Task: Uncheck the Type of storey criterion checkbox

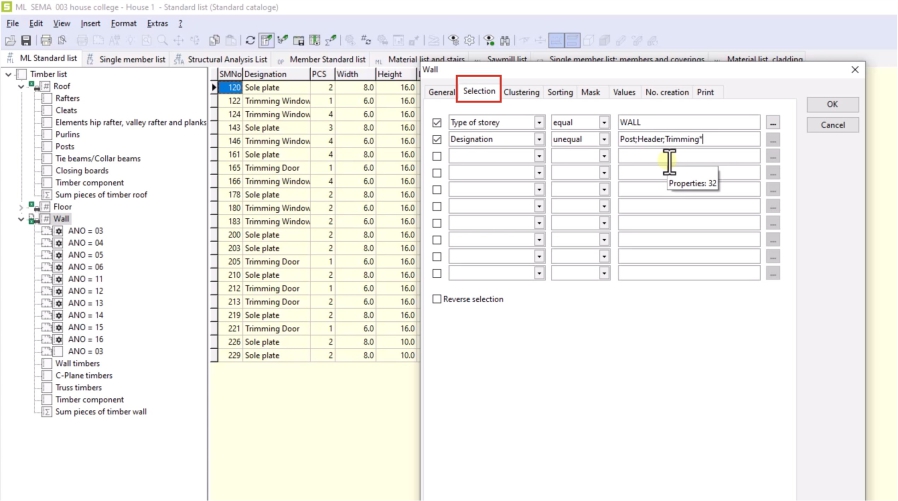Action: pyautogui.click(x=436, y=123)
